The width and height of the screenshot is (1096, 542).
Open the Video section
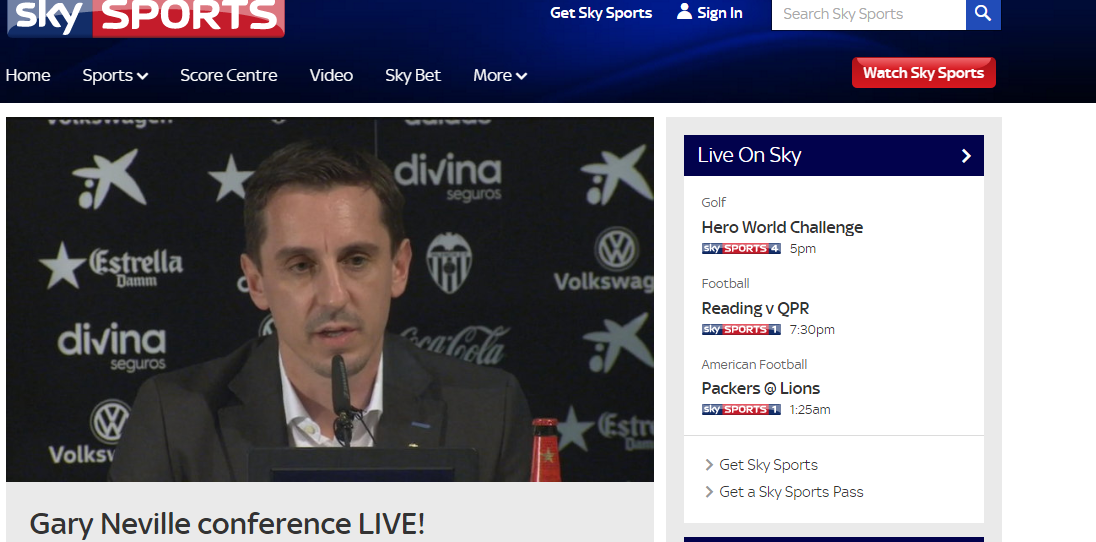tap(331, 75)
